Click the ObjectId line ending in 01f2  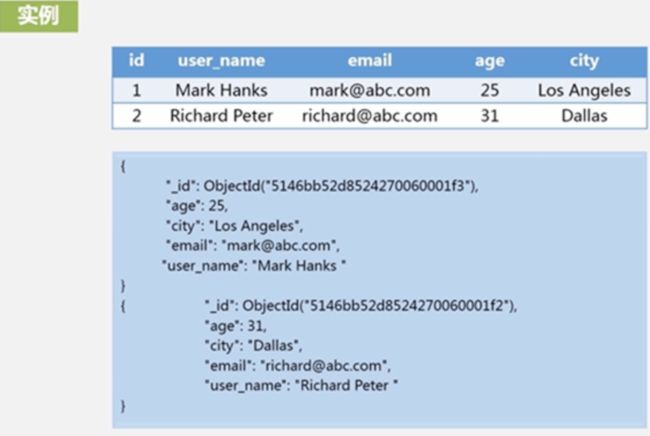(x=361, y=306)
